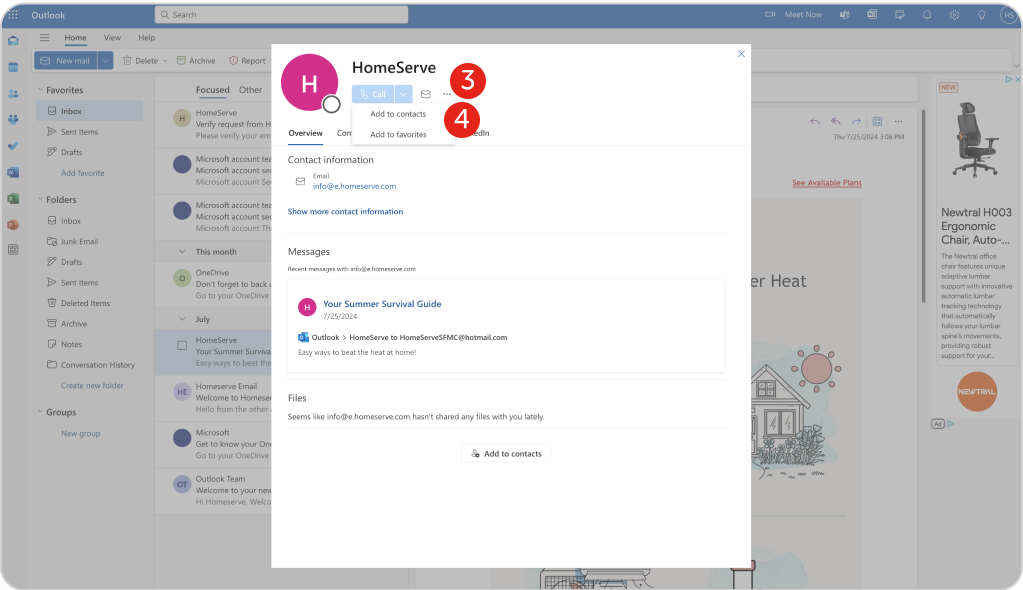
Task: Close the HomeServe contact card
Action: pyautogui.click(x=741, y=54)
